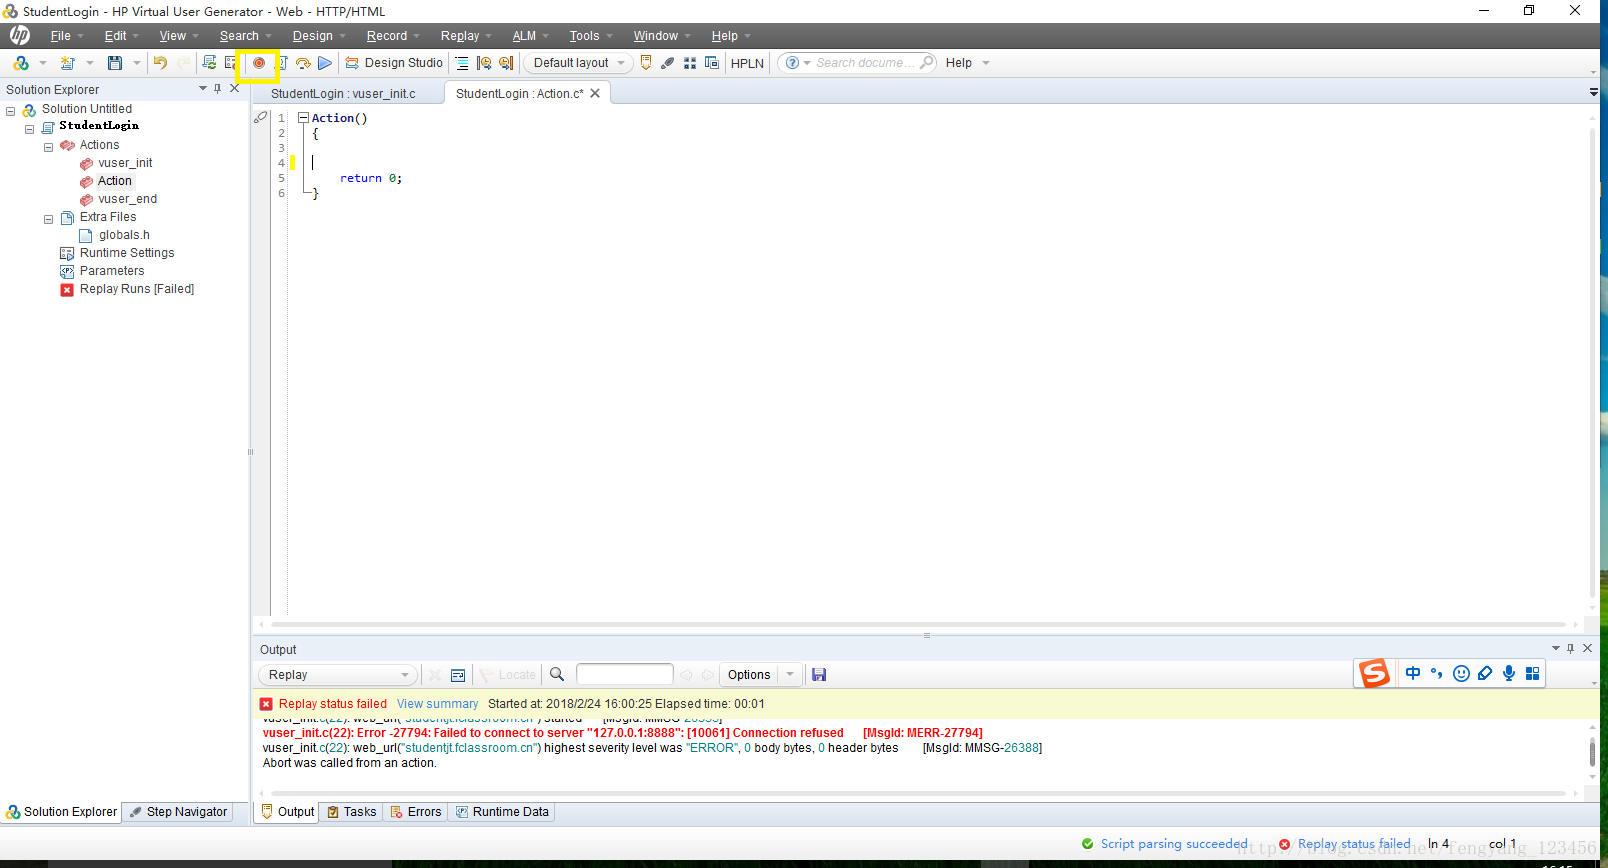Switch to the Tasks tab
Image resolution: width=1608 pixels, height=868 pixels.
pyautogui.click(x=352, y=812)
